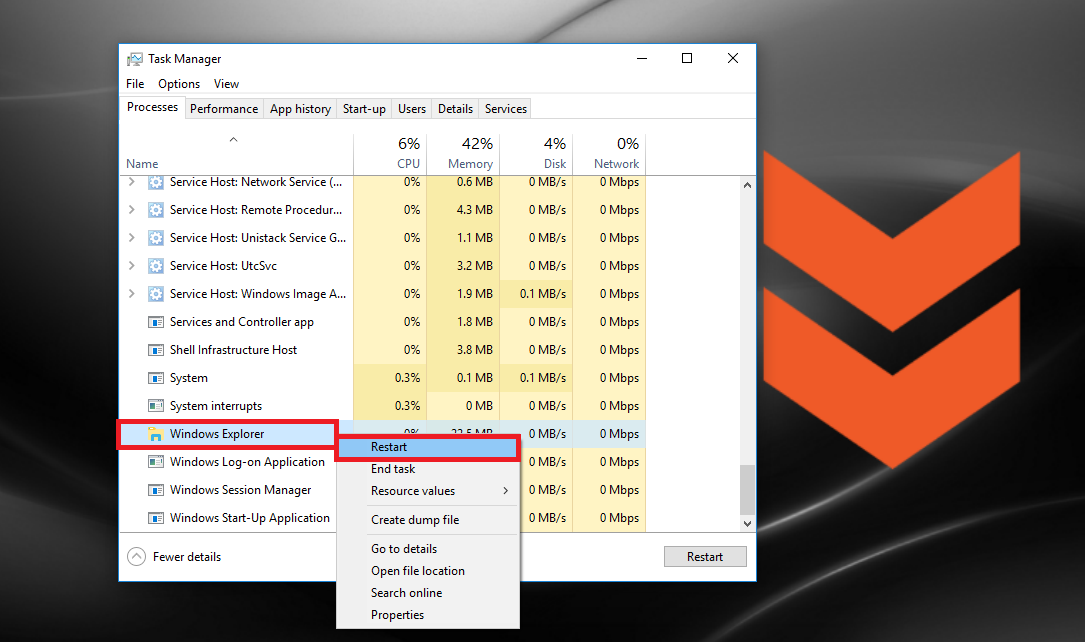Click the Service Host: Unistack Service gear icon

click(156, 238)
